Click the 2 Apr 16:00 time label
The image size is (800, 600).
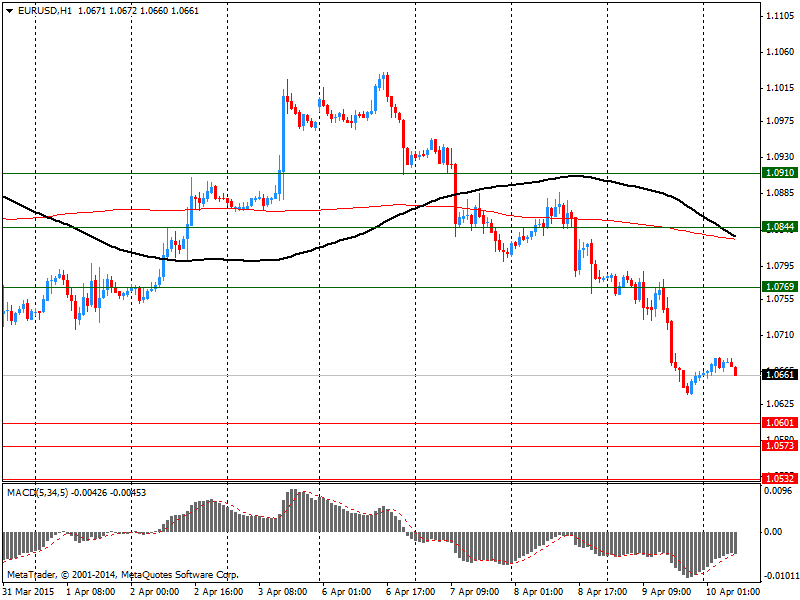click(219, 592)
